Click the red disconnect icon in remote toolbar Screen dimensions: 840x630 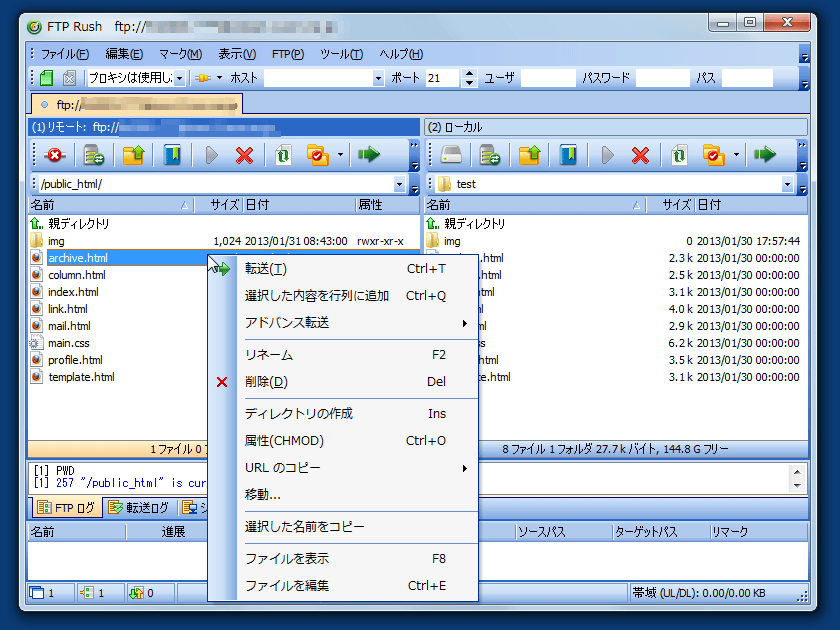click(55, 155)
